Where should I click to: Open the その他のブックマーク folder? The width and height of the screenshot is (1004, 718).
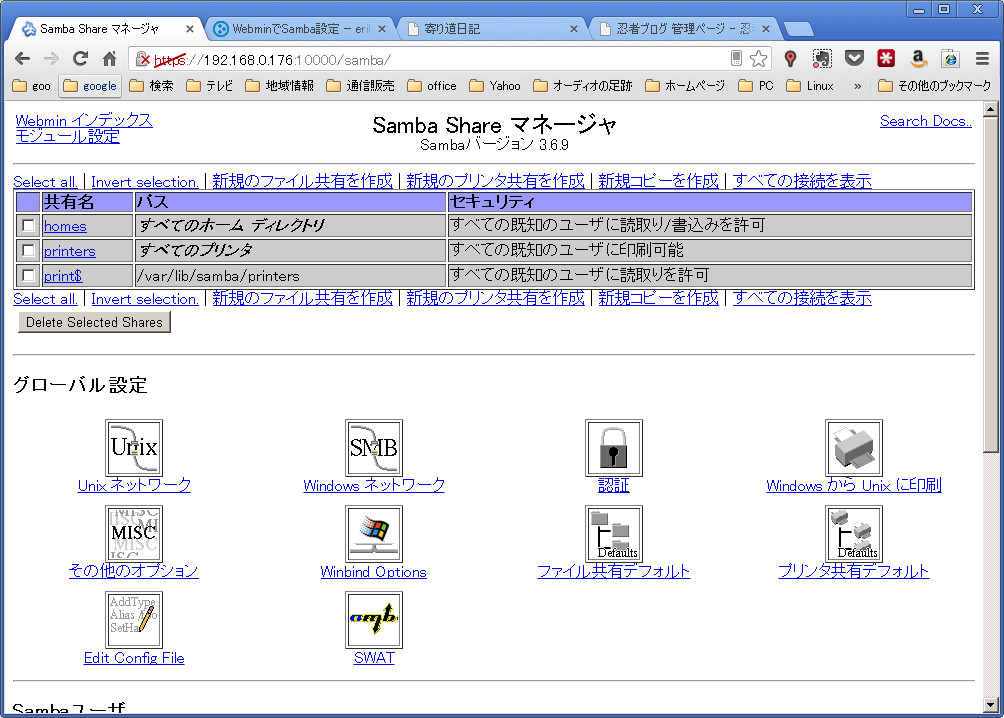[x=935, y=86]
